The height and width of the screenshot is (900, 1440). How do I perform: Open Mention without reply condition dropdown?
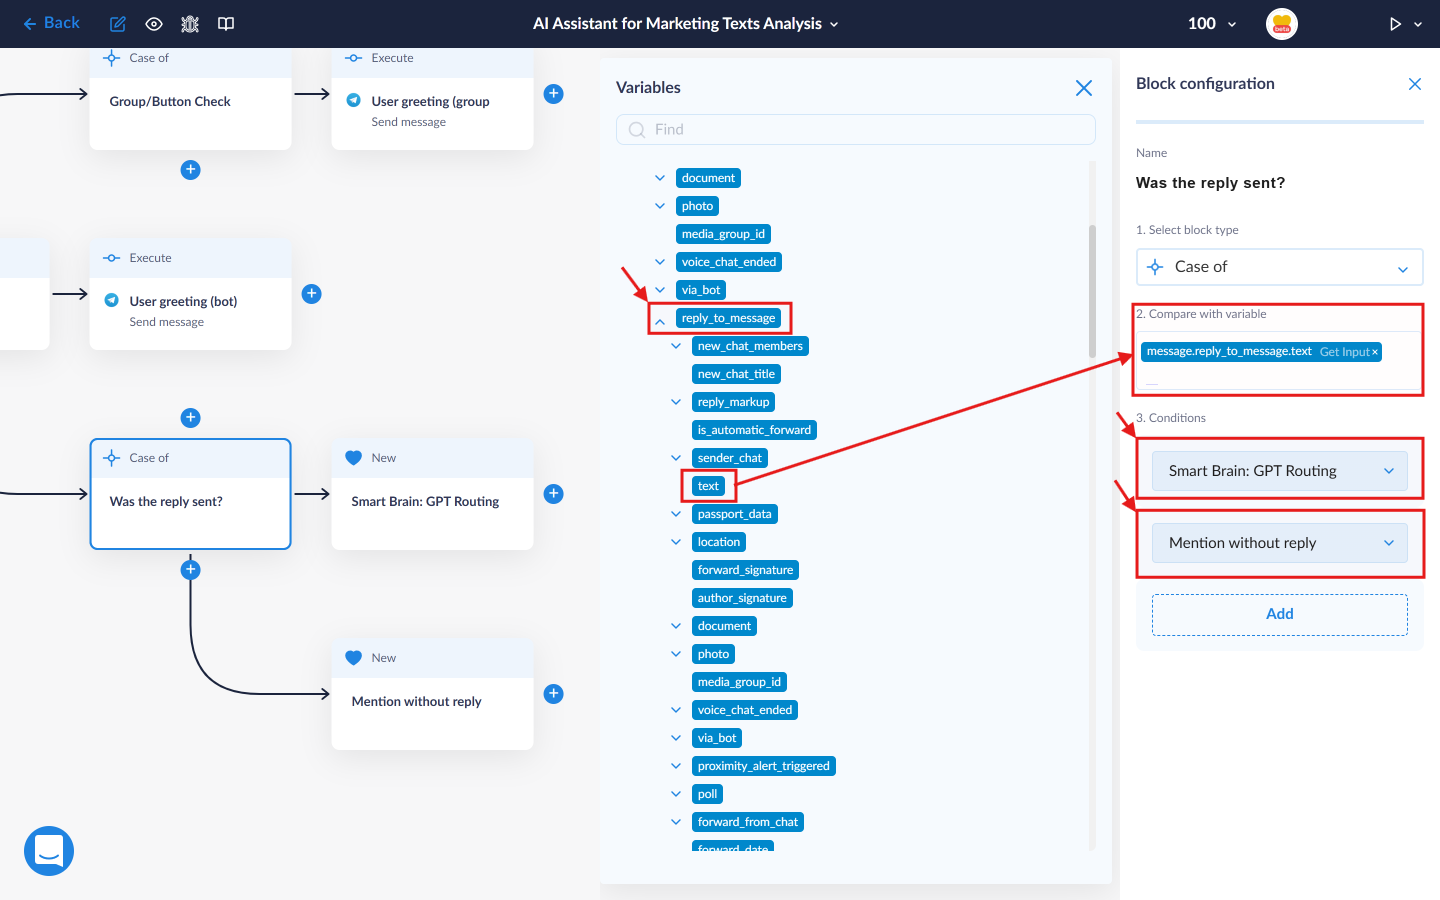tap(1280, 543)
